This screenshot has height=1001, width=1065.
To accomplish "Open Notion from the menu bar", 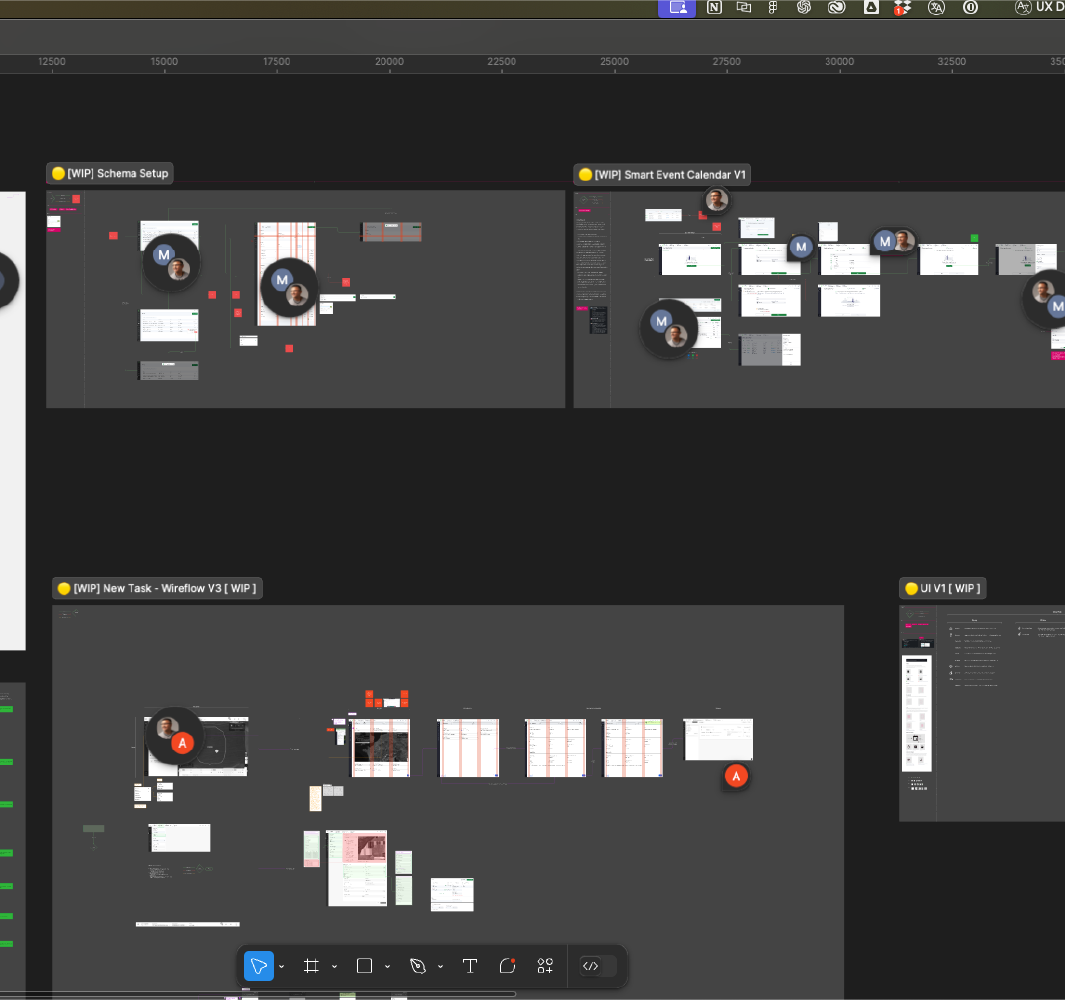I will point(714,7).
